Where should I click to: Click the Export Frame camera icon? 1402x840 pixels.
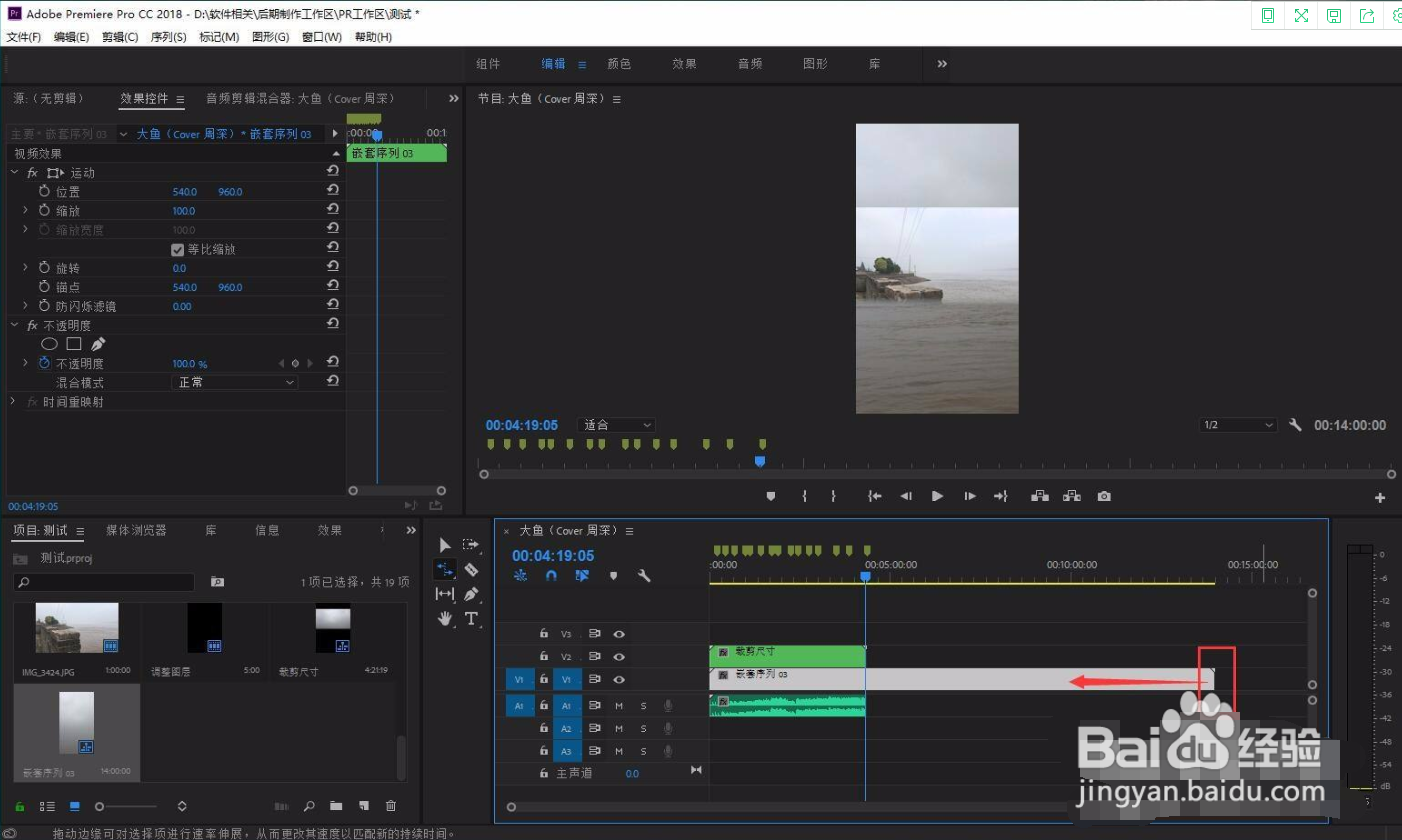pyautogui.click(x=1104, y=496)
